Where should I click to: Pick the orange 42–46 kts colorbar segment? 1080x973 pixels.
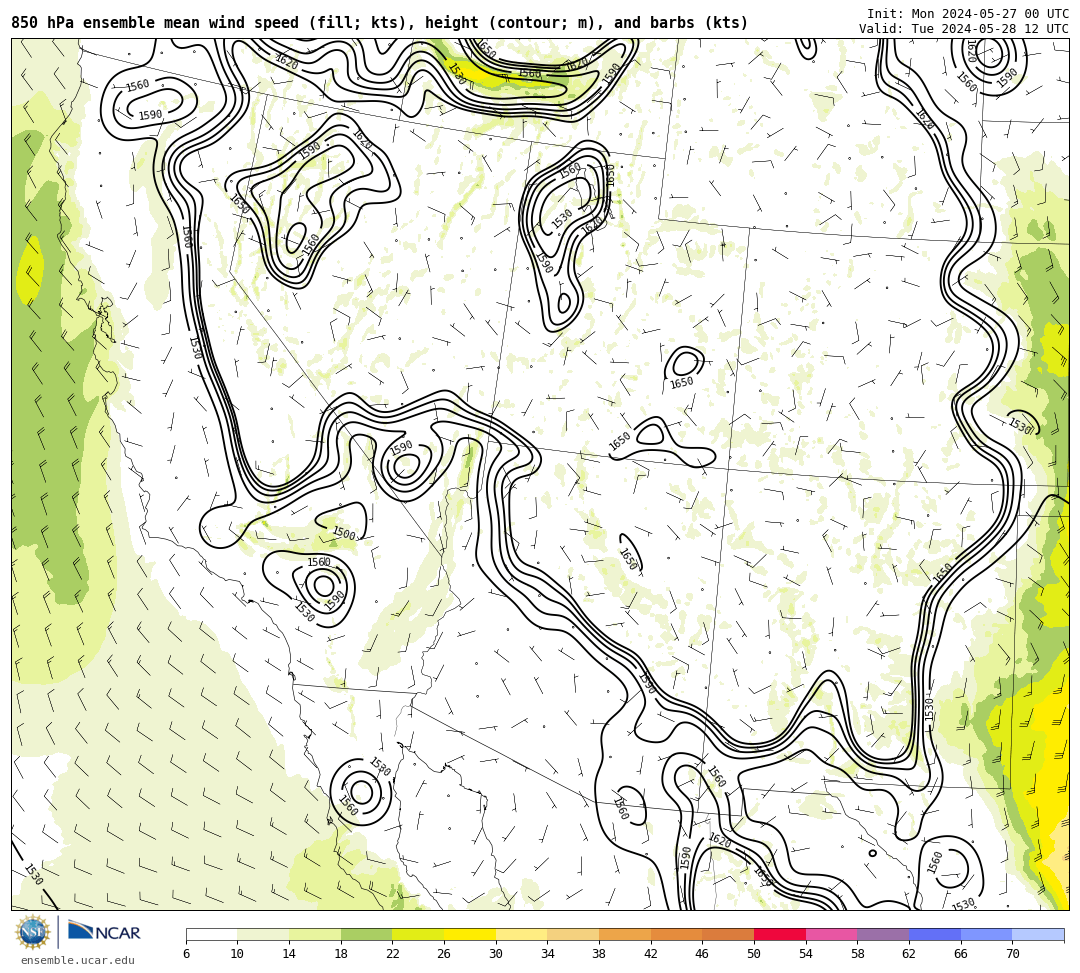coord(676,934)
